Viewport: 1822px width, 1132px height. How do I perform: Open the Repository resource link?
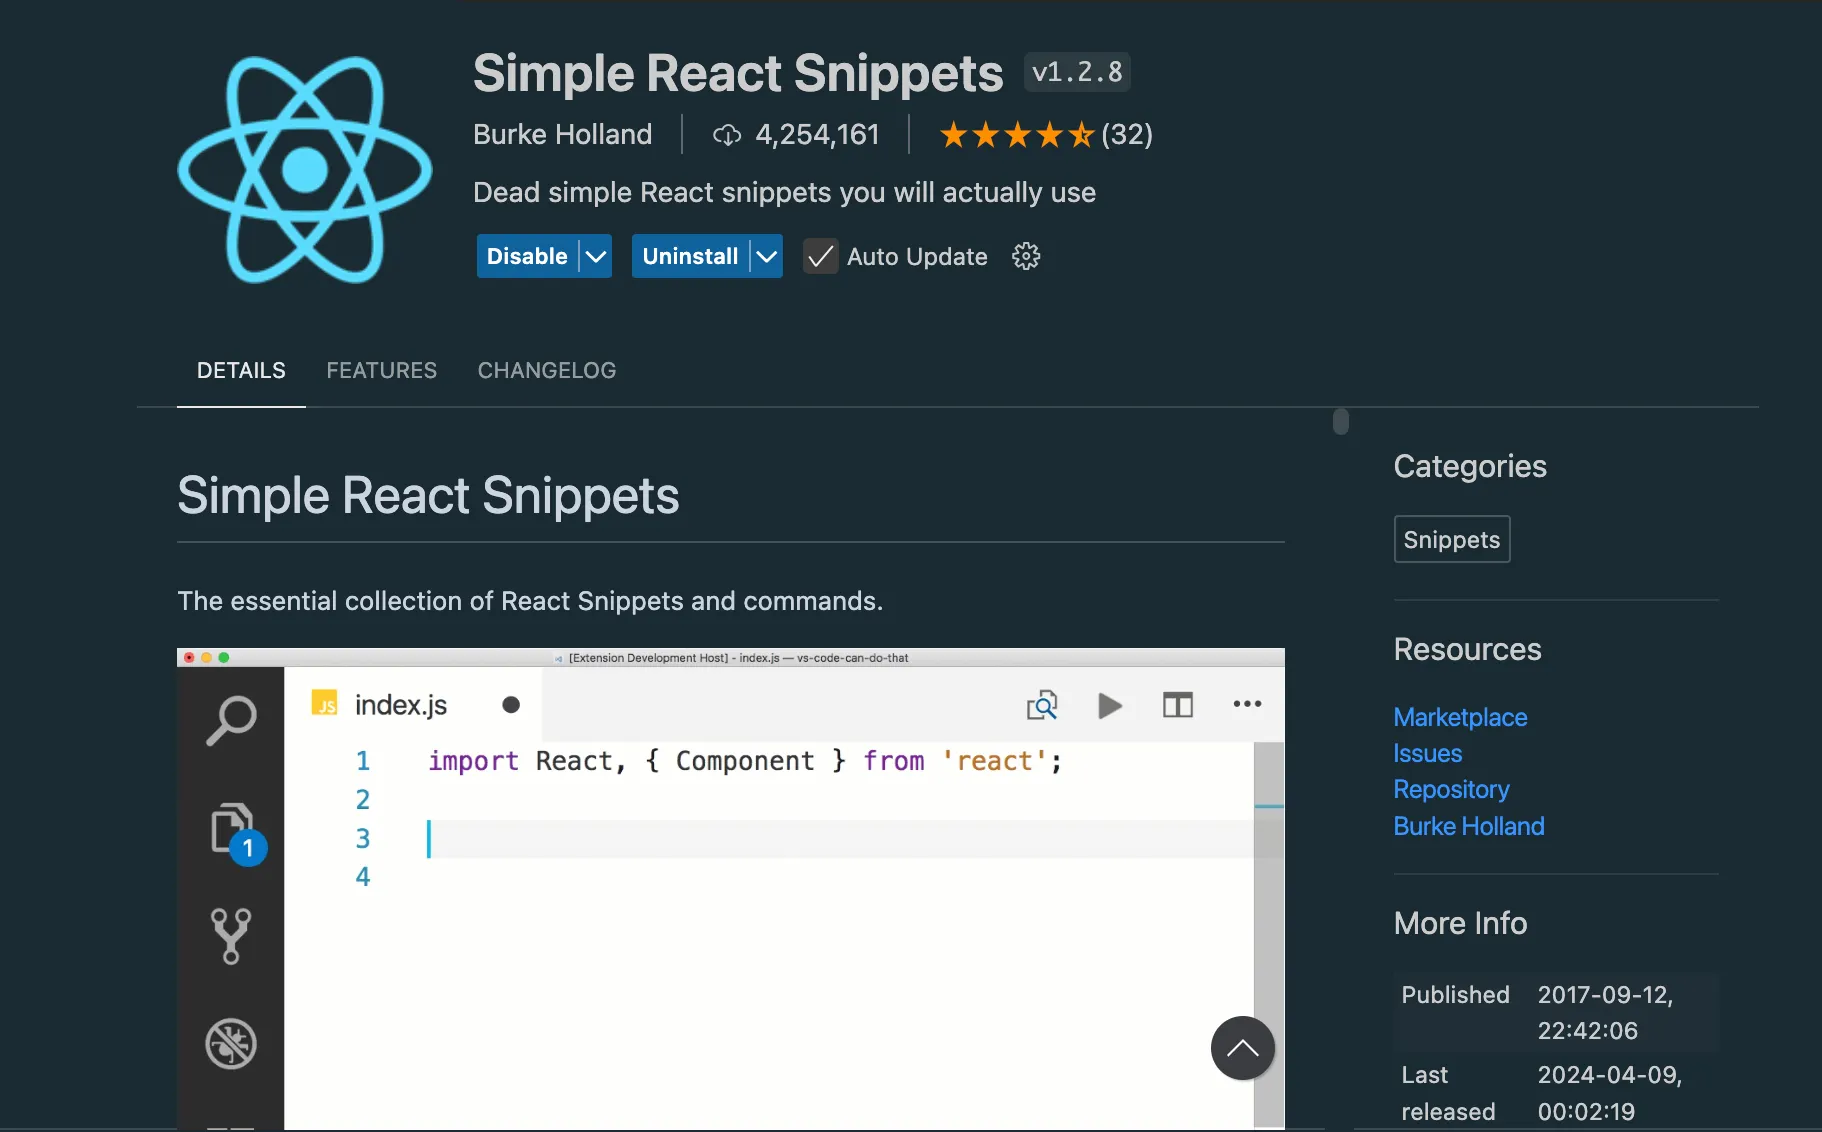click(1452, 790)
